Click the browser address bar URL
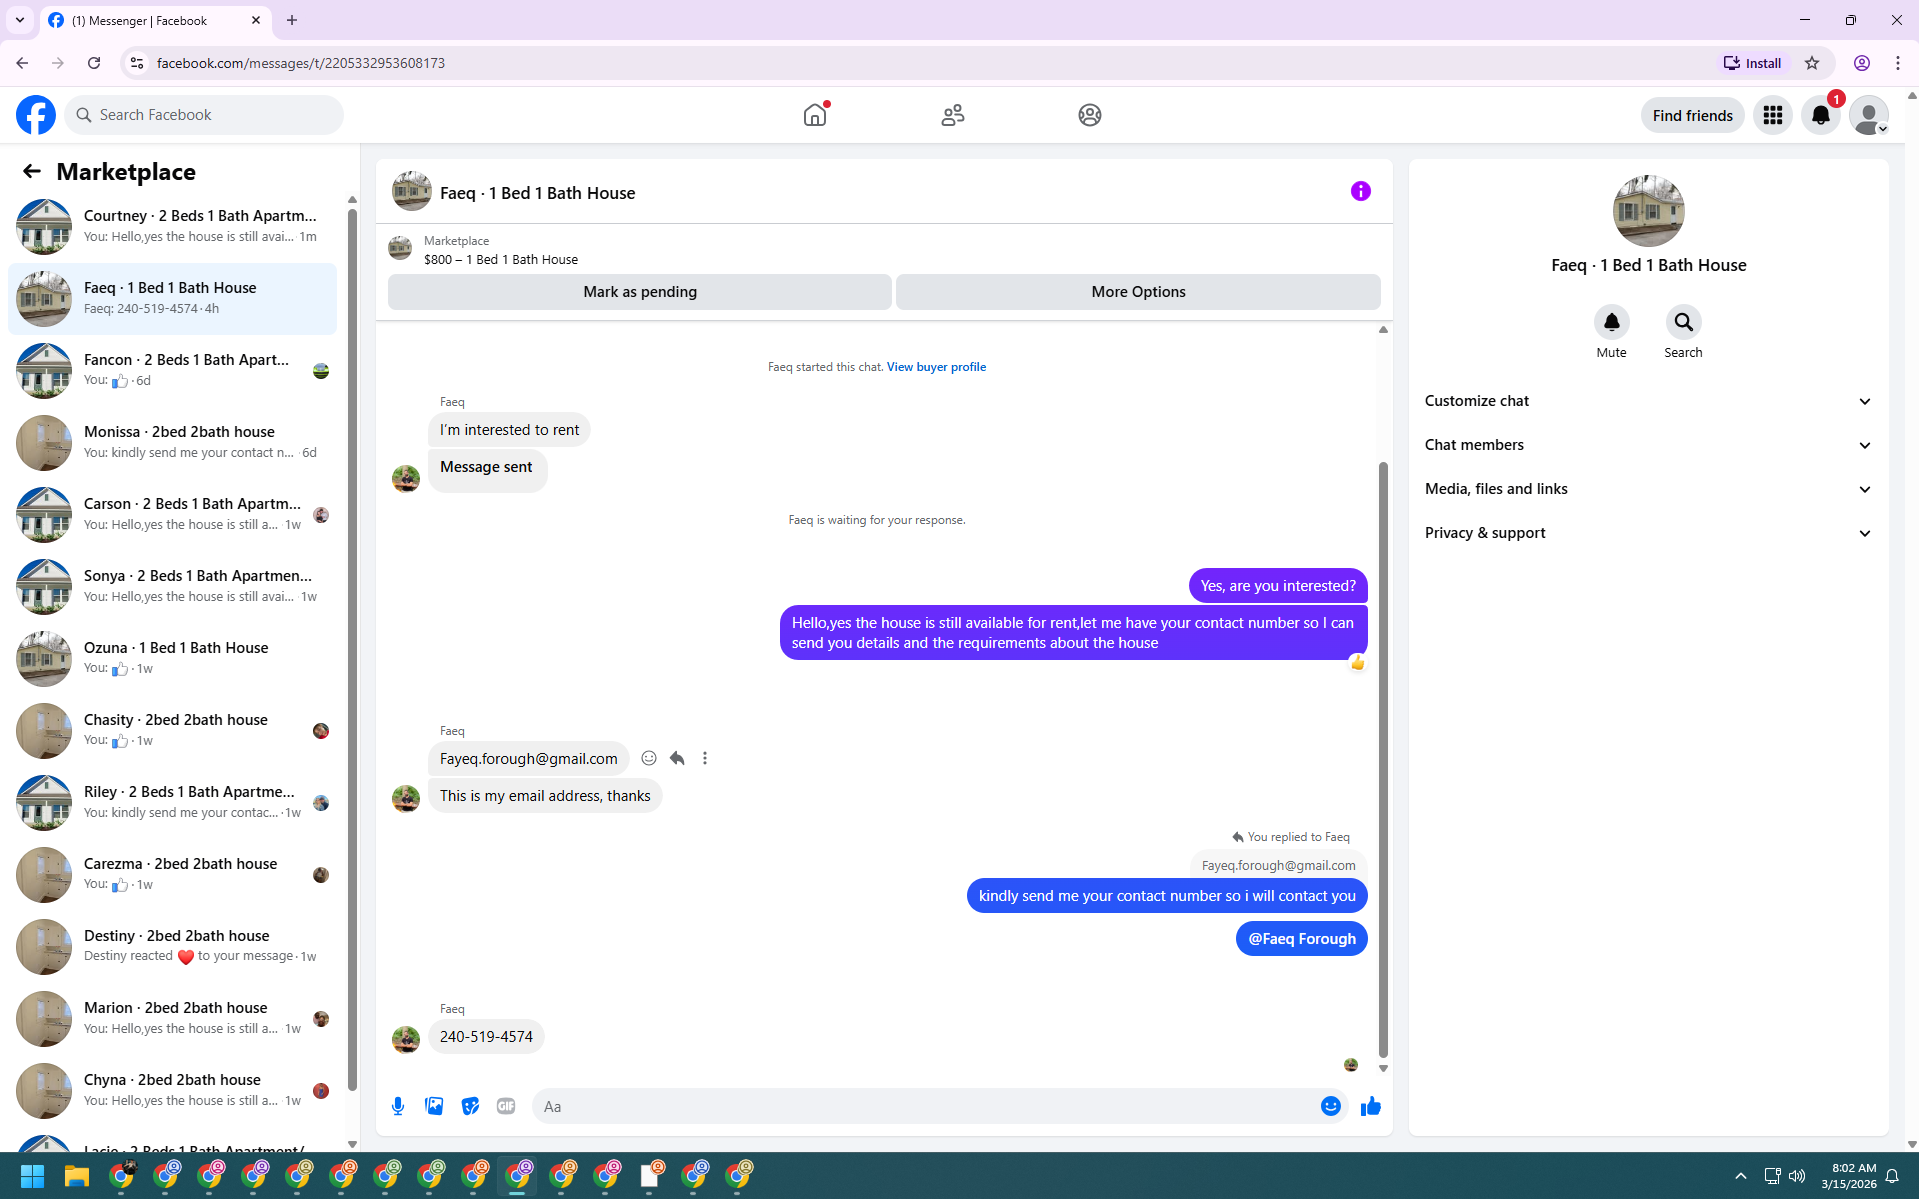The height and width of the screenshot is (1199, 1919). (x=301, y=63)
